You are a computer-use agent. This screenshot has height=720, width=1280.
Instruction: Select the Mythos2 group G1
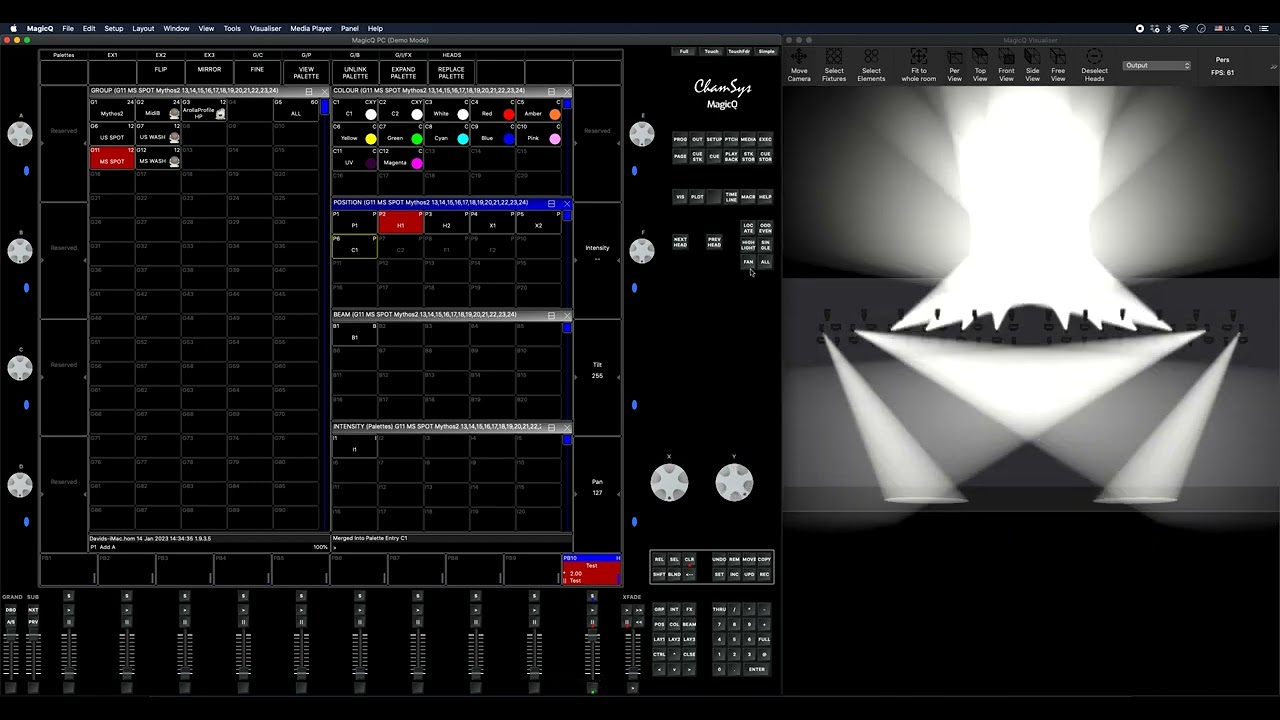[x=112, y=110]
